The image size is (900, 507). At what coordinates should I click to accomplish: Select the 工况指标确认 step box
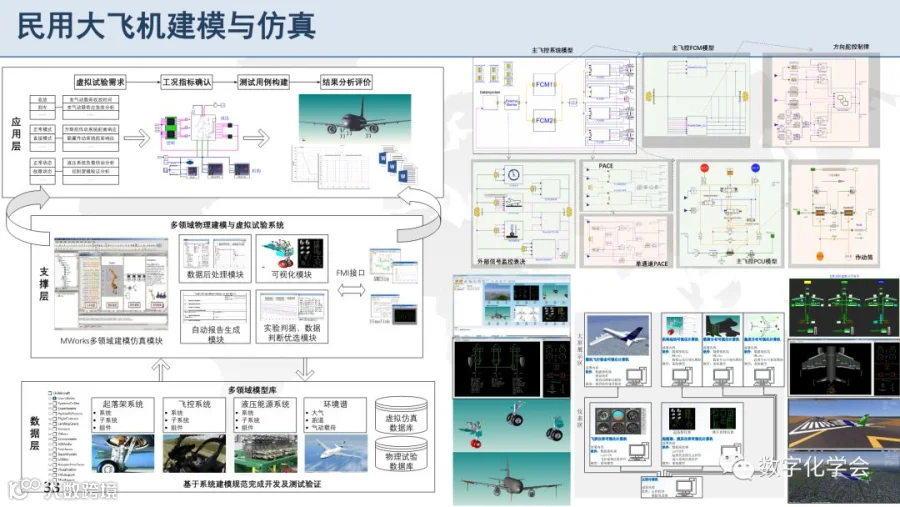coord(187,82)
